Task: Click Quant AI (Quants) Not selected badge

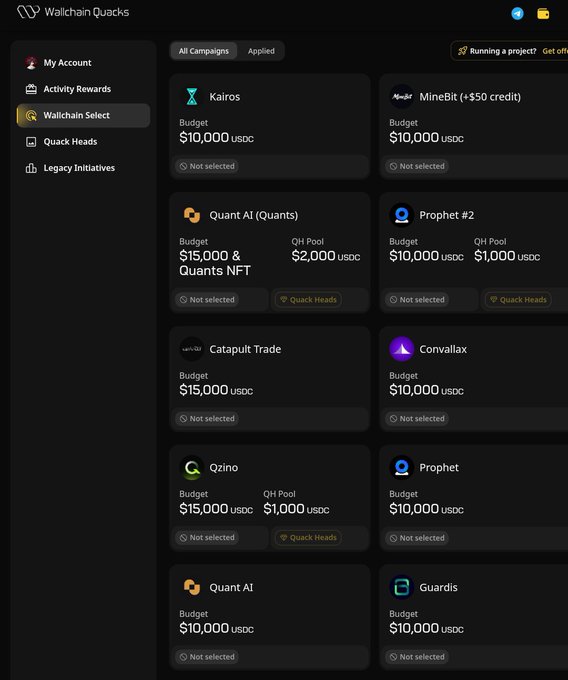Action: [x=207, y=300]
